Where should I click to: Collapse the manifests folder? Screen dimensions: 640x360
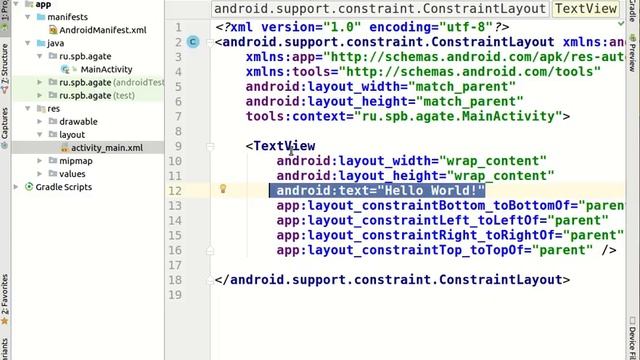pos(28,17)
